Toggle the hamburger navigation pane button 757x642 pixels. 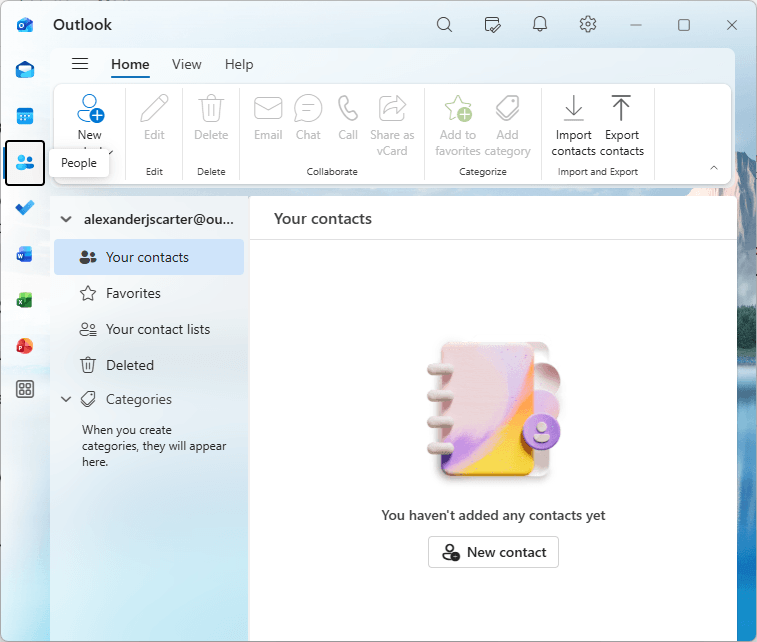click(x=80, y=64)
